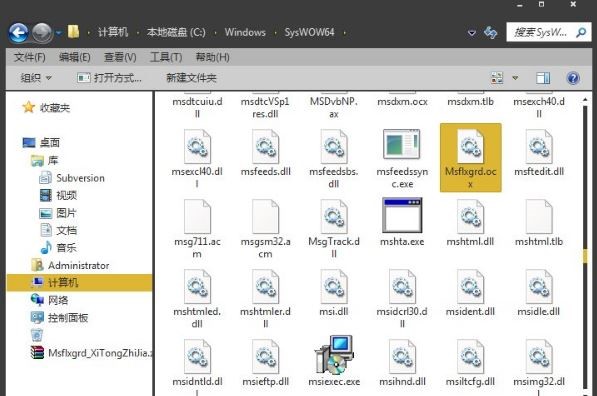Click the folder icon in address bar
597x396 pixels.
click(x=73, y=32)
